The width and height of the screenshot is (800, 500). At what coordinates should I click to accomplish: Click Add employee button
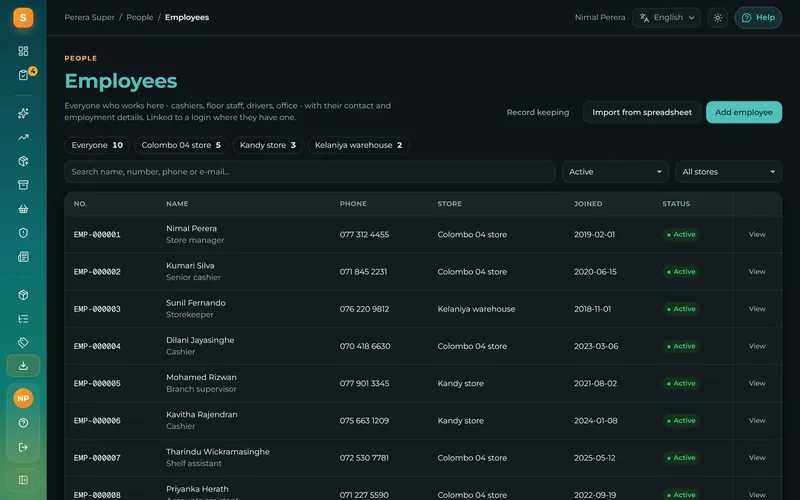click(744, 112)
